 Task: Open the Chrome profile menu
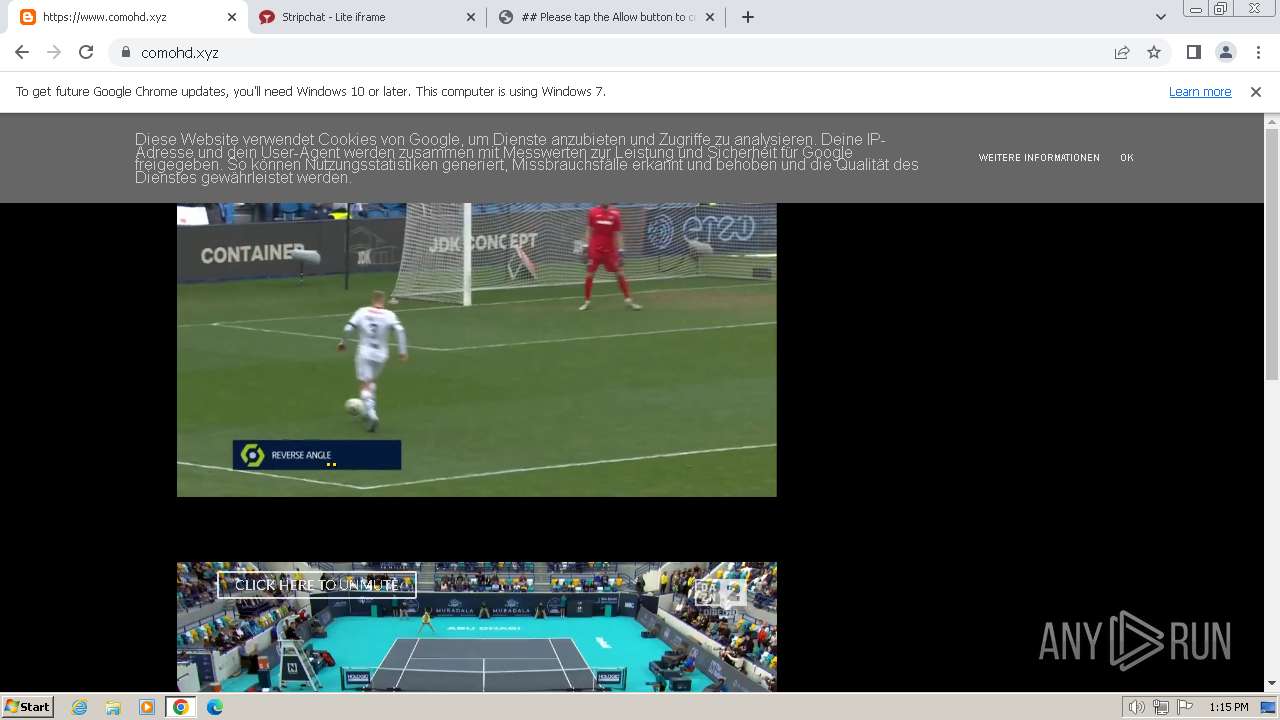(x=1225, y=52)
